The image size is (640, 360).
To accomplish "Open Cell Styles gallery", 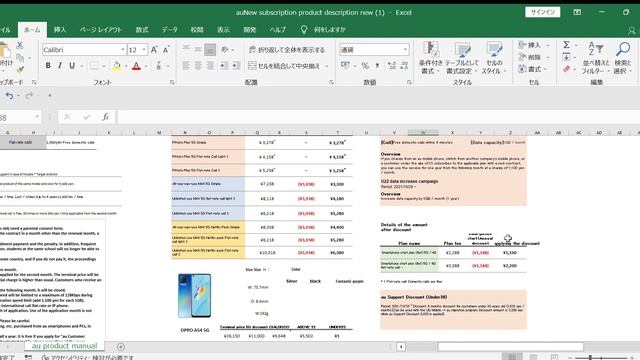I will [x=494, y=58].
